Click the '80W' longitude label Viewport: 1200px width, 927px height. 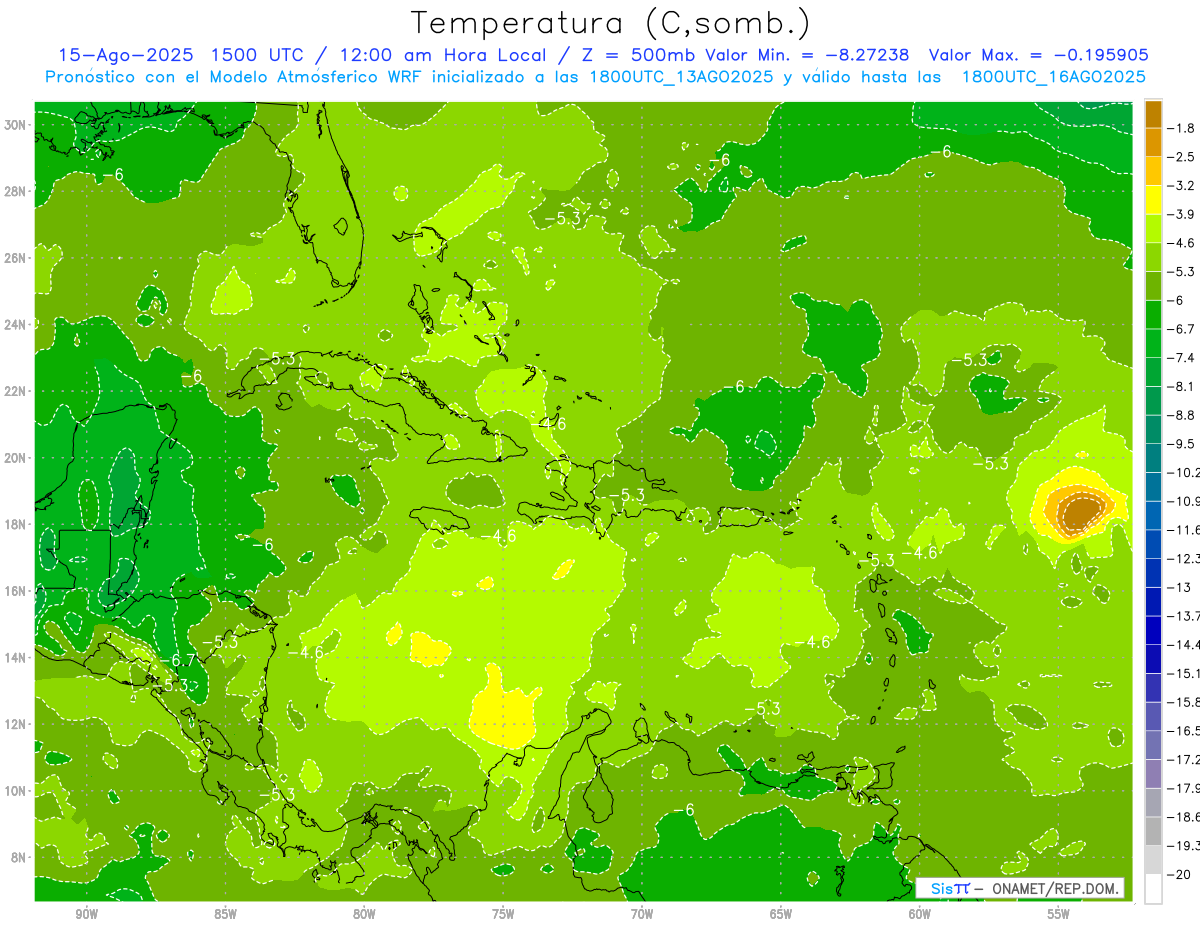point(364,914)
